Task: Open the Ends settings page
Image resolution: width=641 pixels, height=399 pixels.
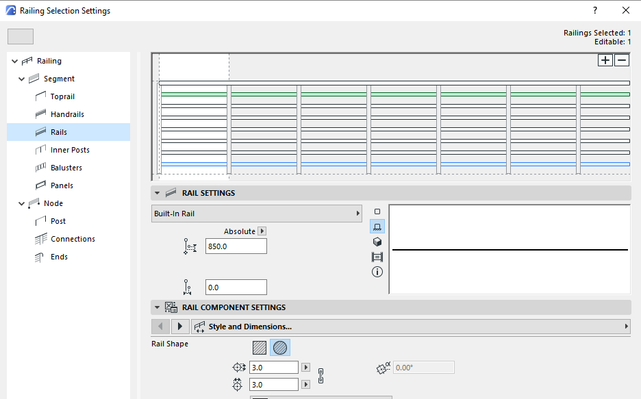Action: point(59,257)
